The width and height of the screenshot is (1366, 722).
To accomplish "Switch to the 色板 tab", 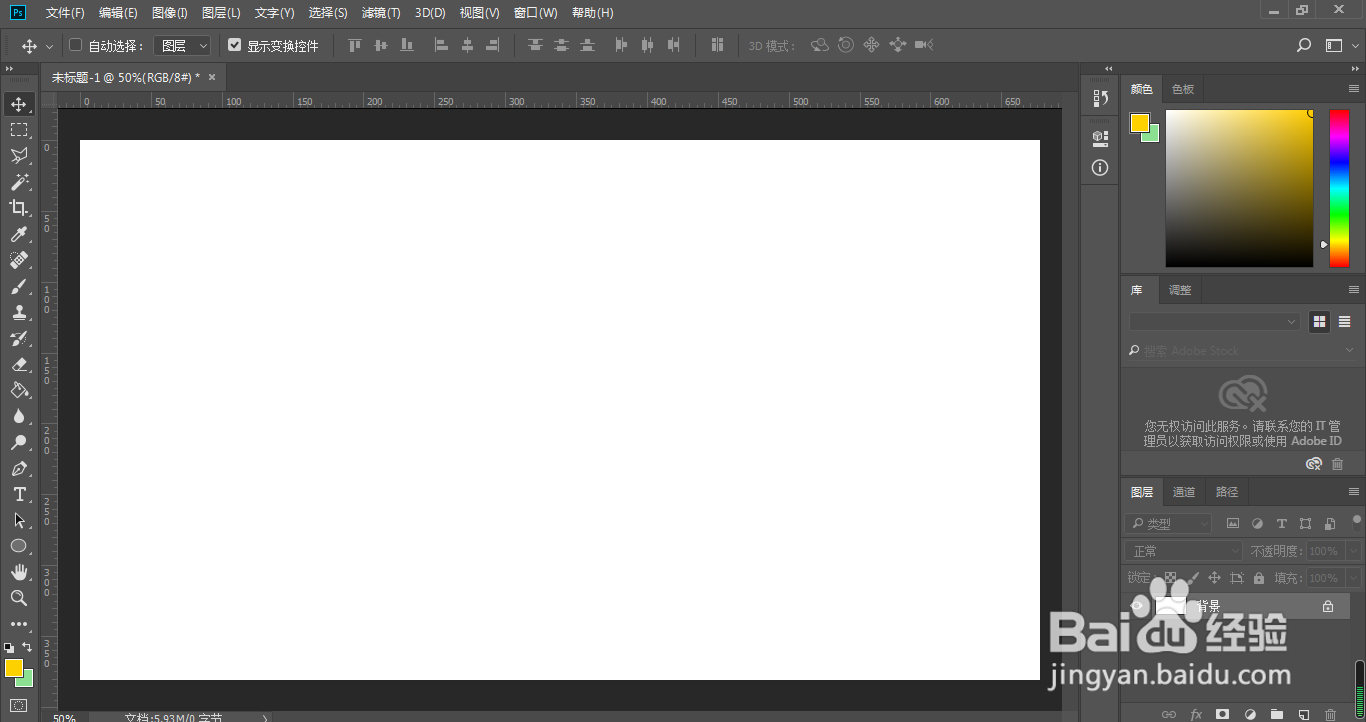I will (1183, 89).
